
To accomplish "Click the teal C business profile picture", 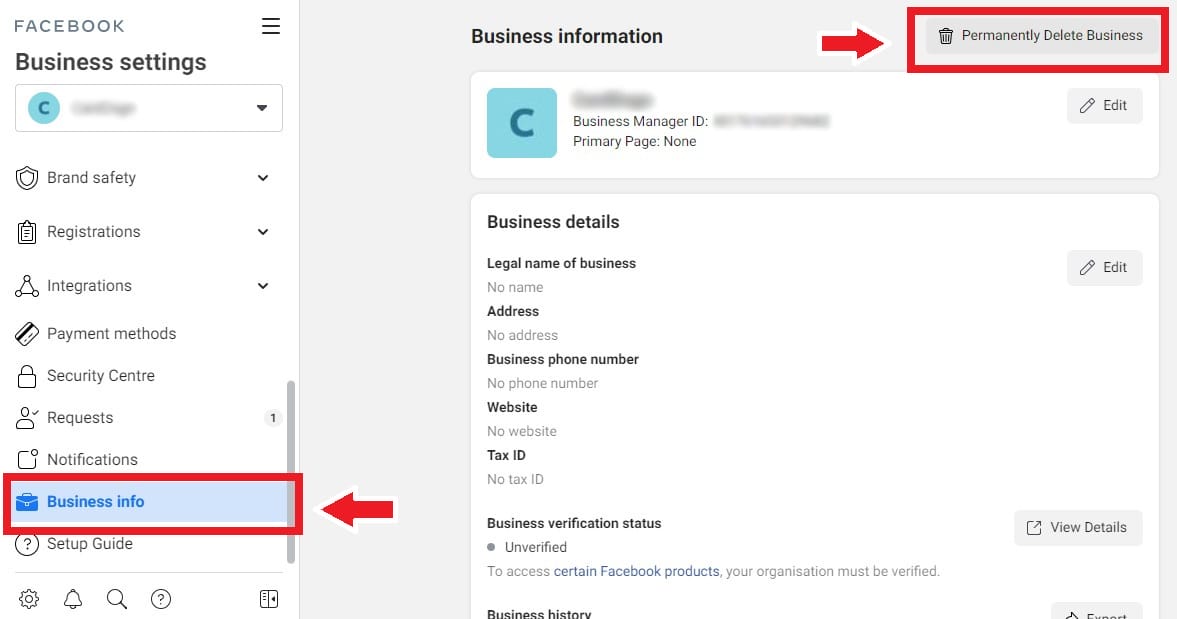I will tap(522, 123).
